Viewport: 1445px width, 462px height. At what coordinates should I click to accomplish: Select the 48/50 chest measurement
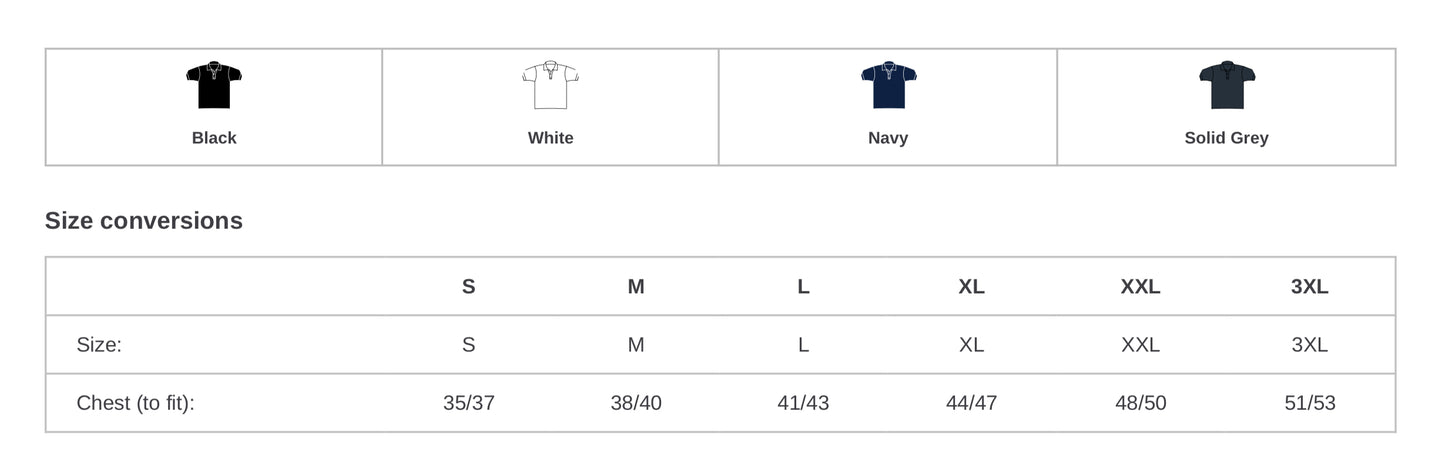(1140, 403)
